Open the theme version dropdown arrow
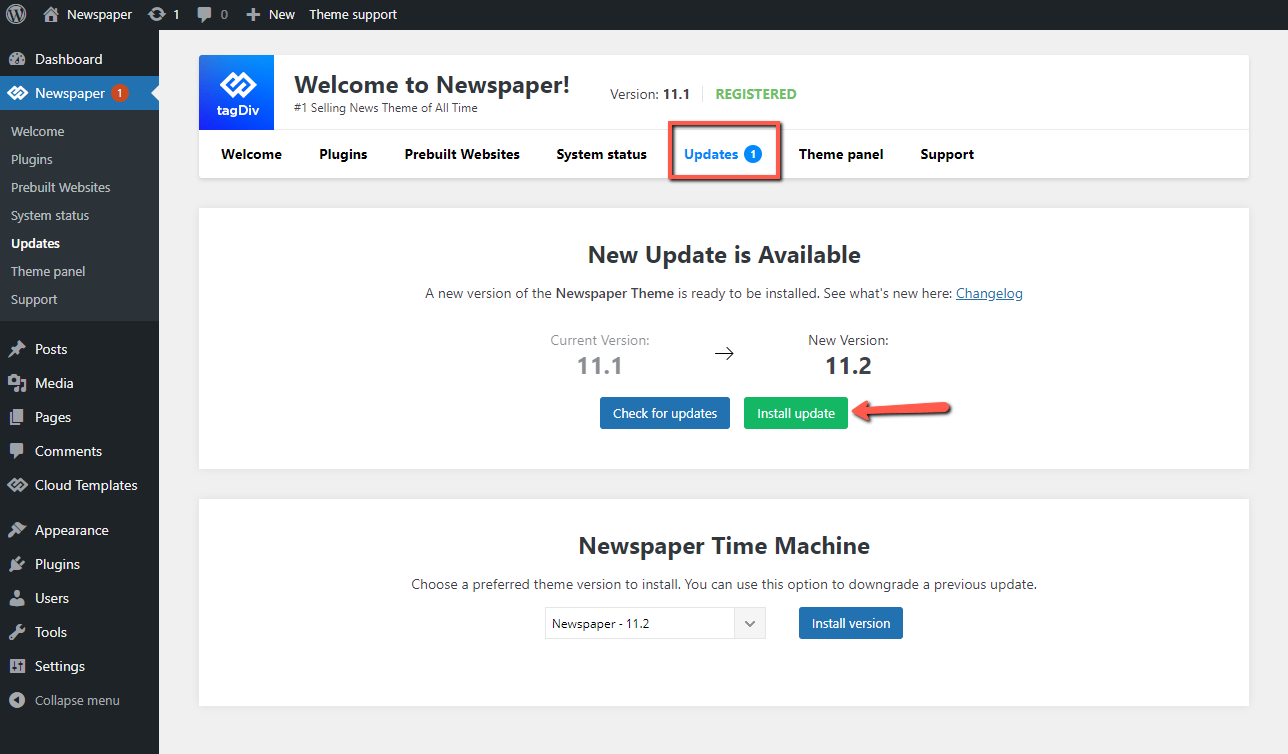Image resolution: width=1288 pixels, height=754 pixels. tap(750, 623)
